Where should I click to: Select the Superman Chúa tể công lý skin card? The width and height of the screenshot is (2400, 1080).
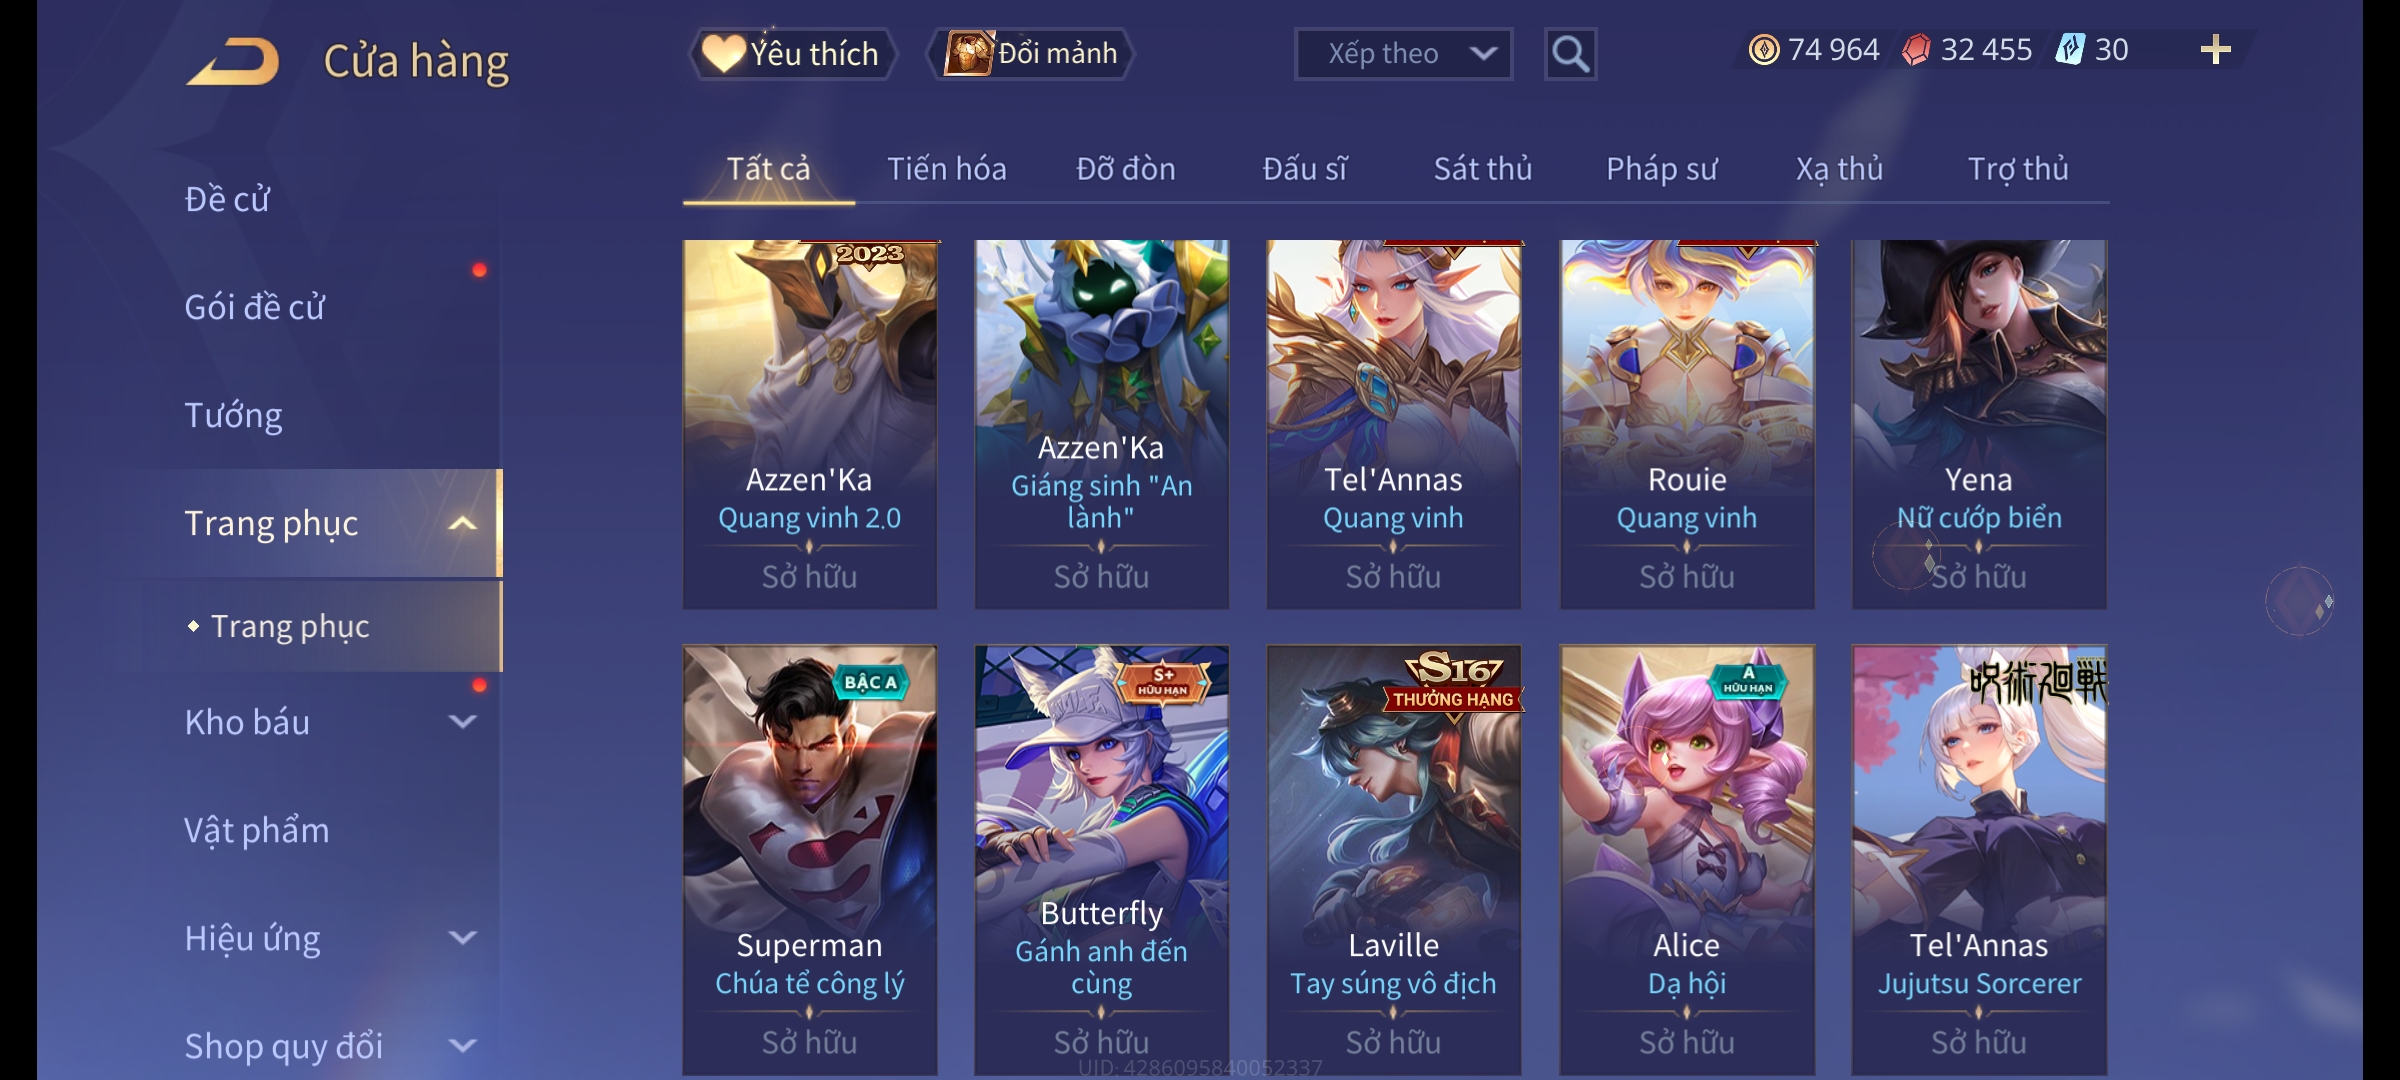[x=810, y=860]
